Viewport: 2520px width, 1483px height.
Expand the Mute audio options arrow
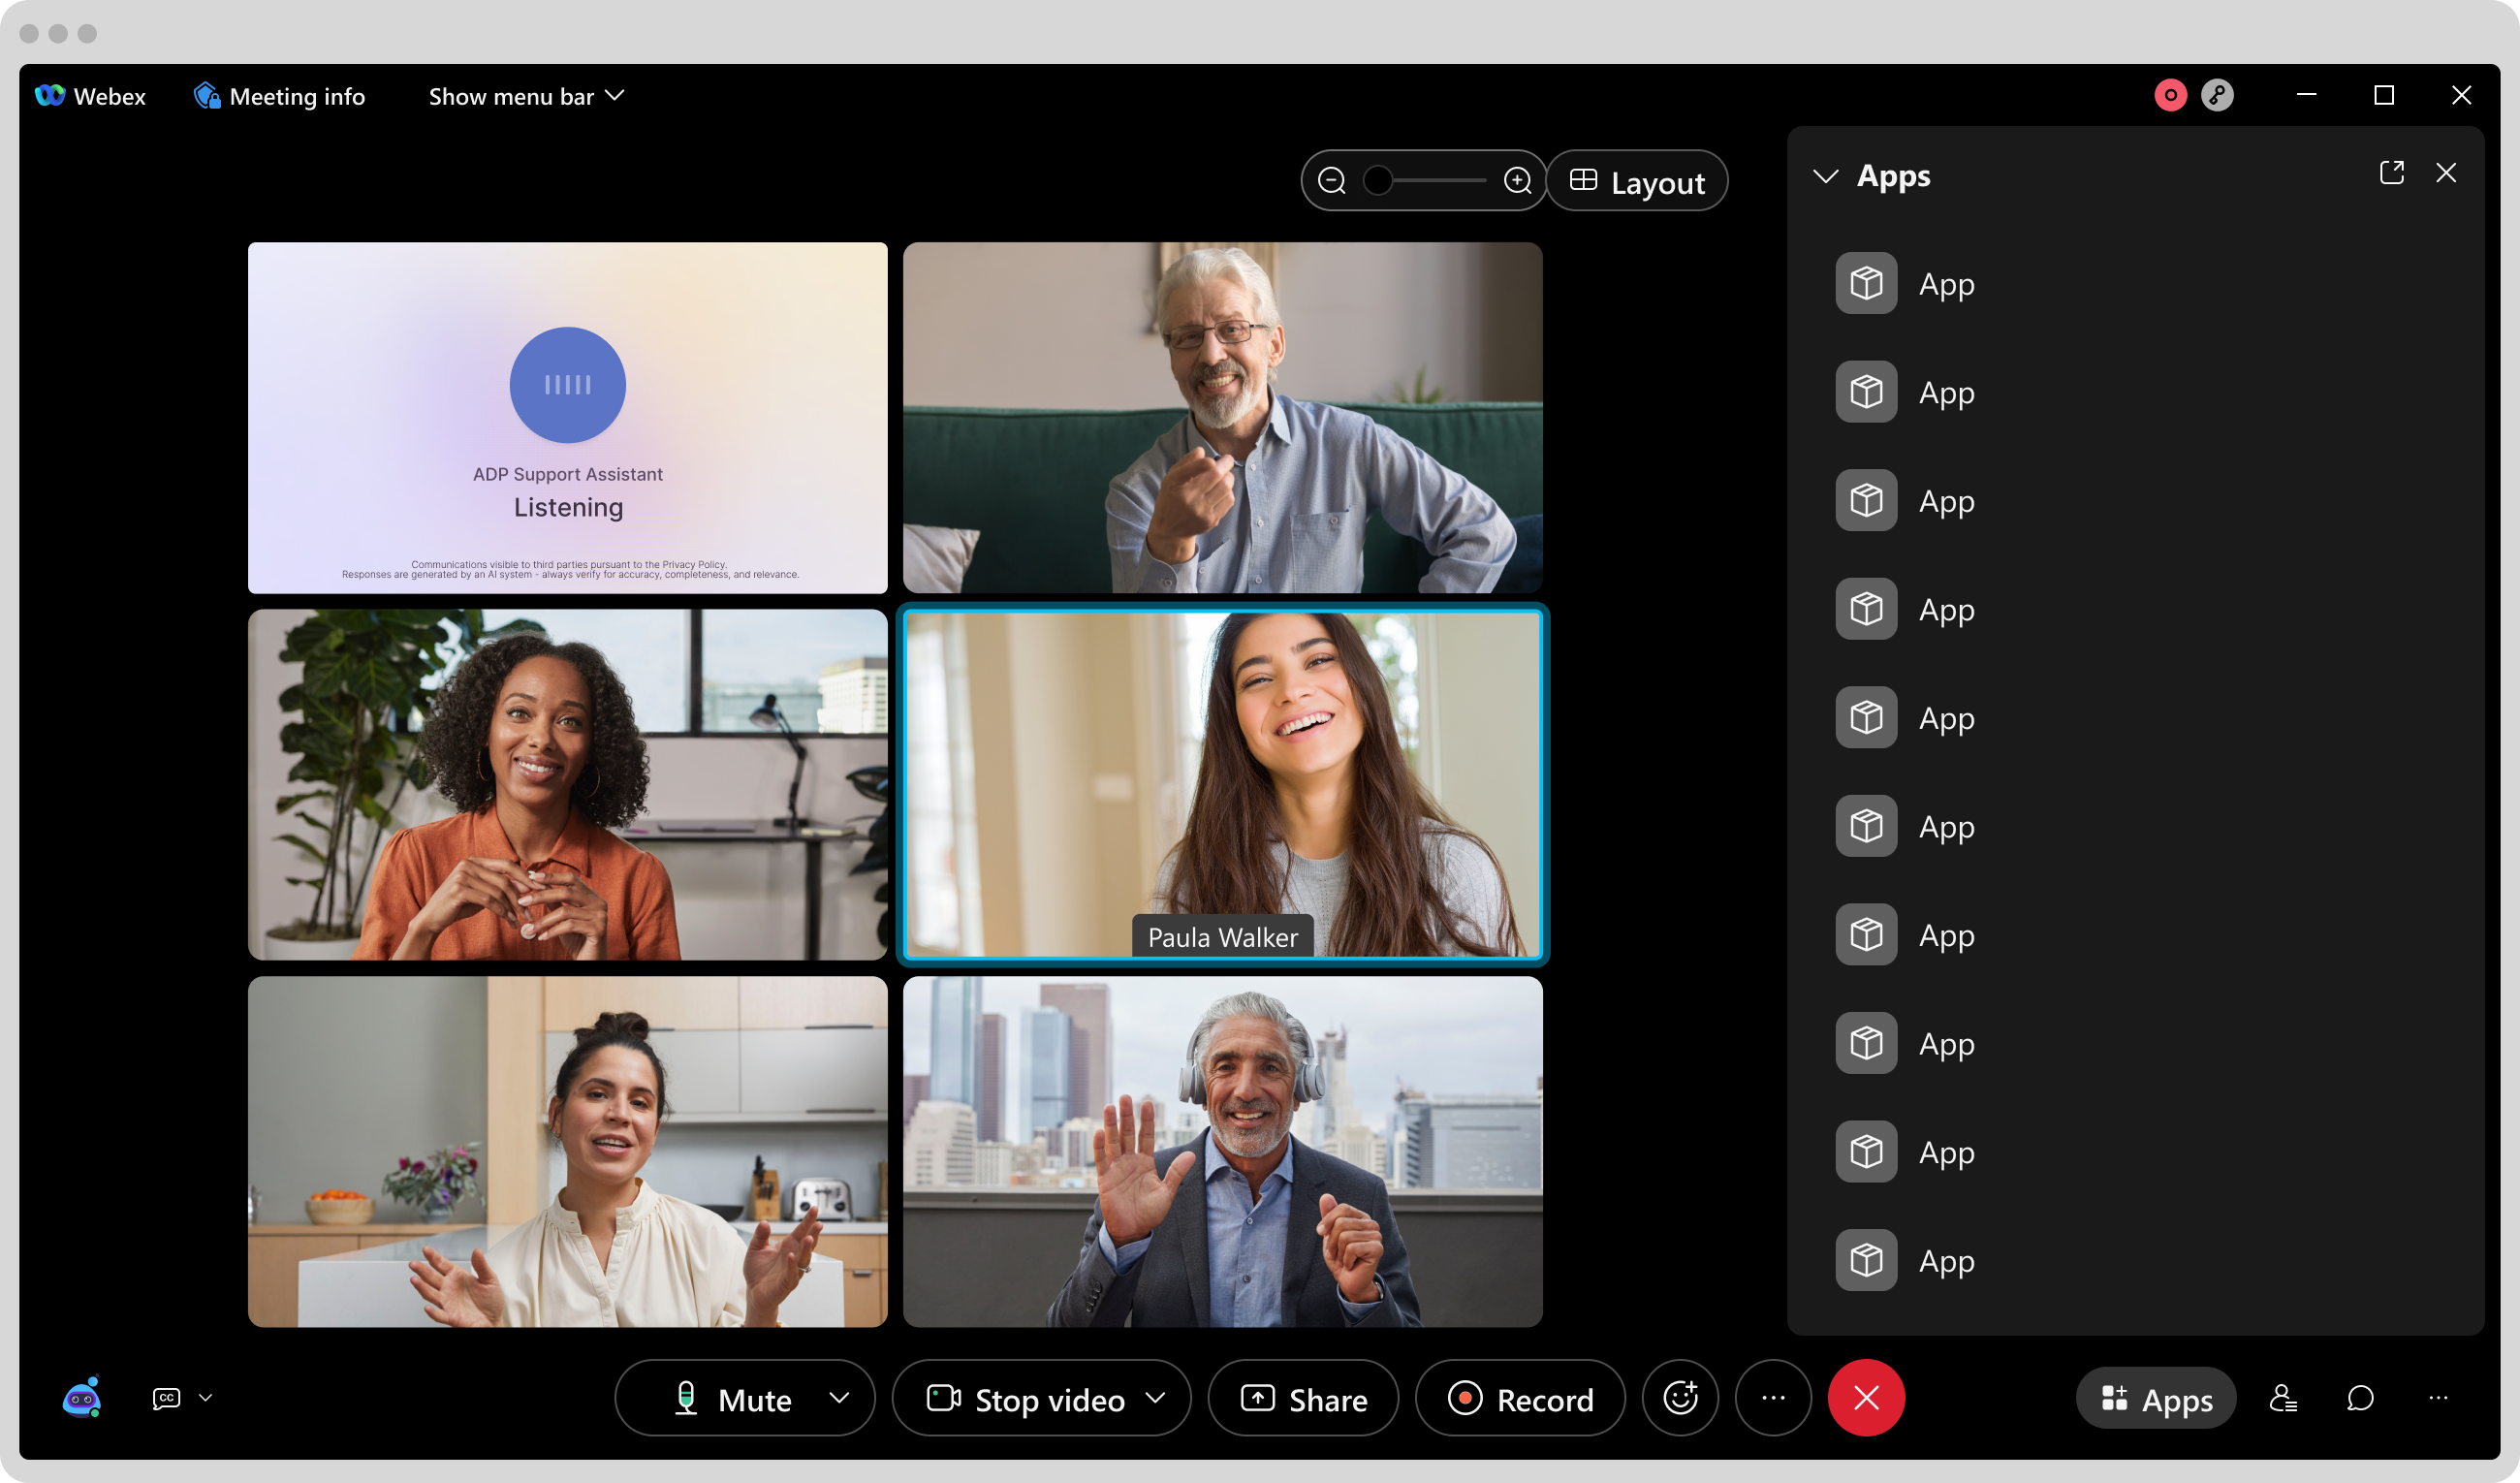tap(840, 1398)
